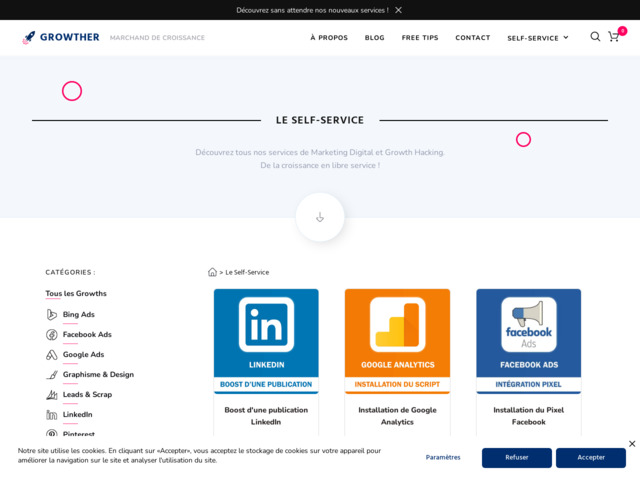Select the Google Ads category link
This screenshot has width=640, height=480.
click(83, 355)
